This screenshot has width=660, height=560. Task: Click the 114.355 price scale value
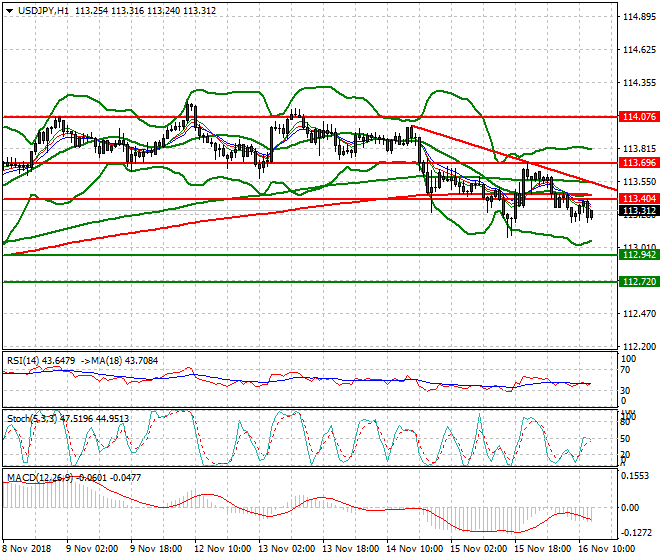tap(639, 83)
